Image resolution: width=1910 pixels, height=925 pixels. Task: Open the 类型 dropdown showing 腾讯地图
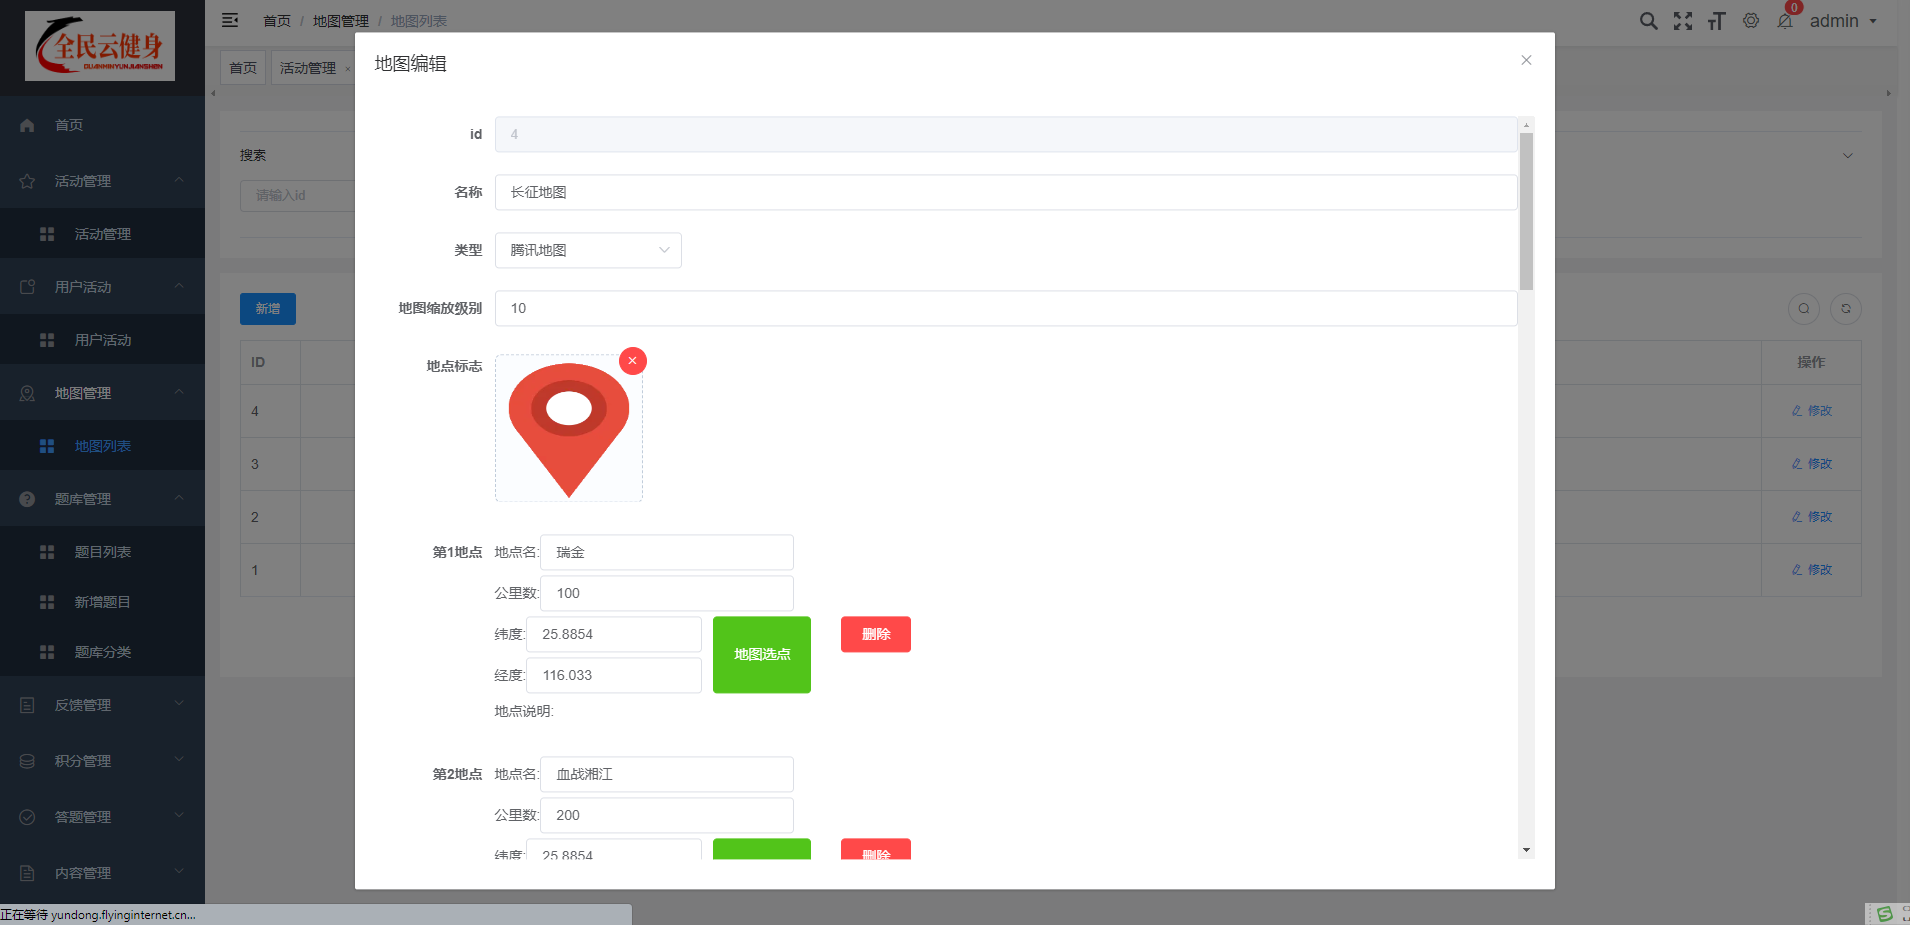pyautogui.click(x=588, y=250)
